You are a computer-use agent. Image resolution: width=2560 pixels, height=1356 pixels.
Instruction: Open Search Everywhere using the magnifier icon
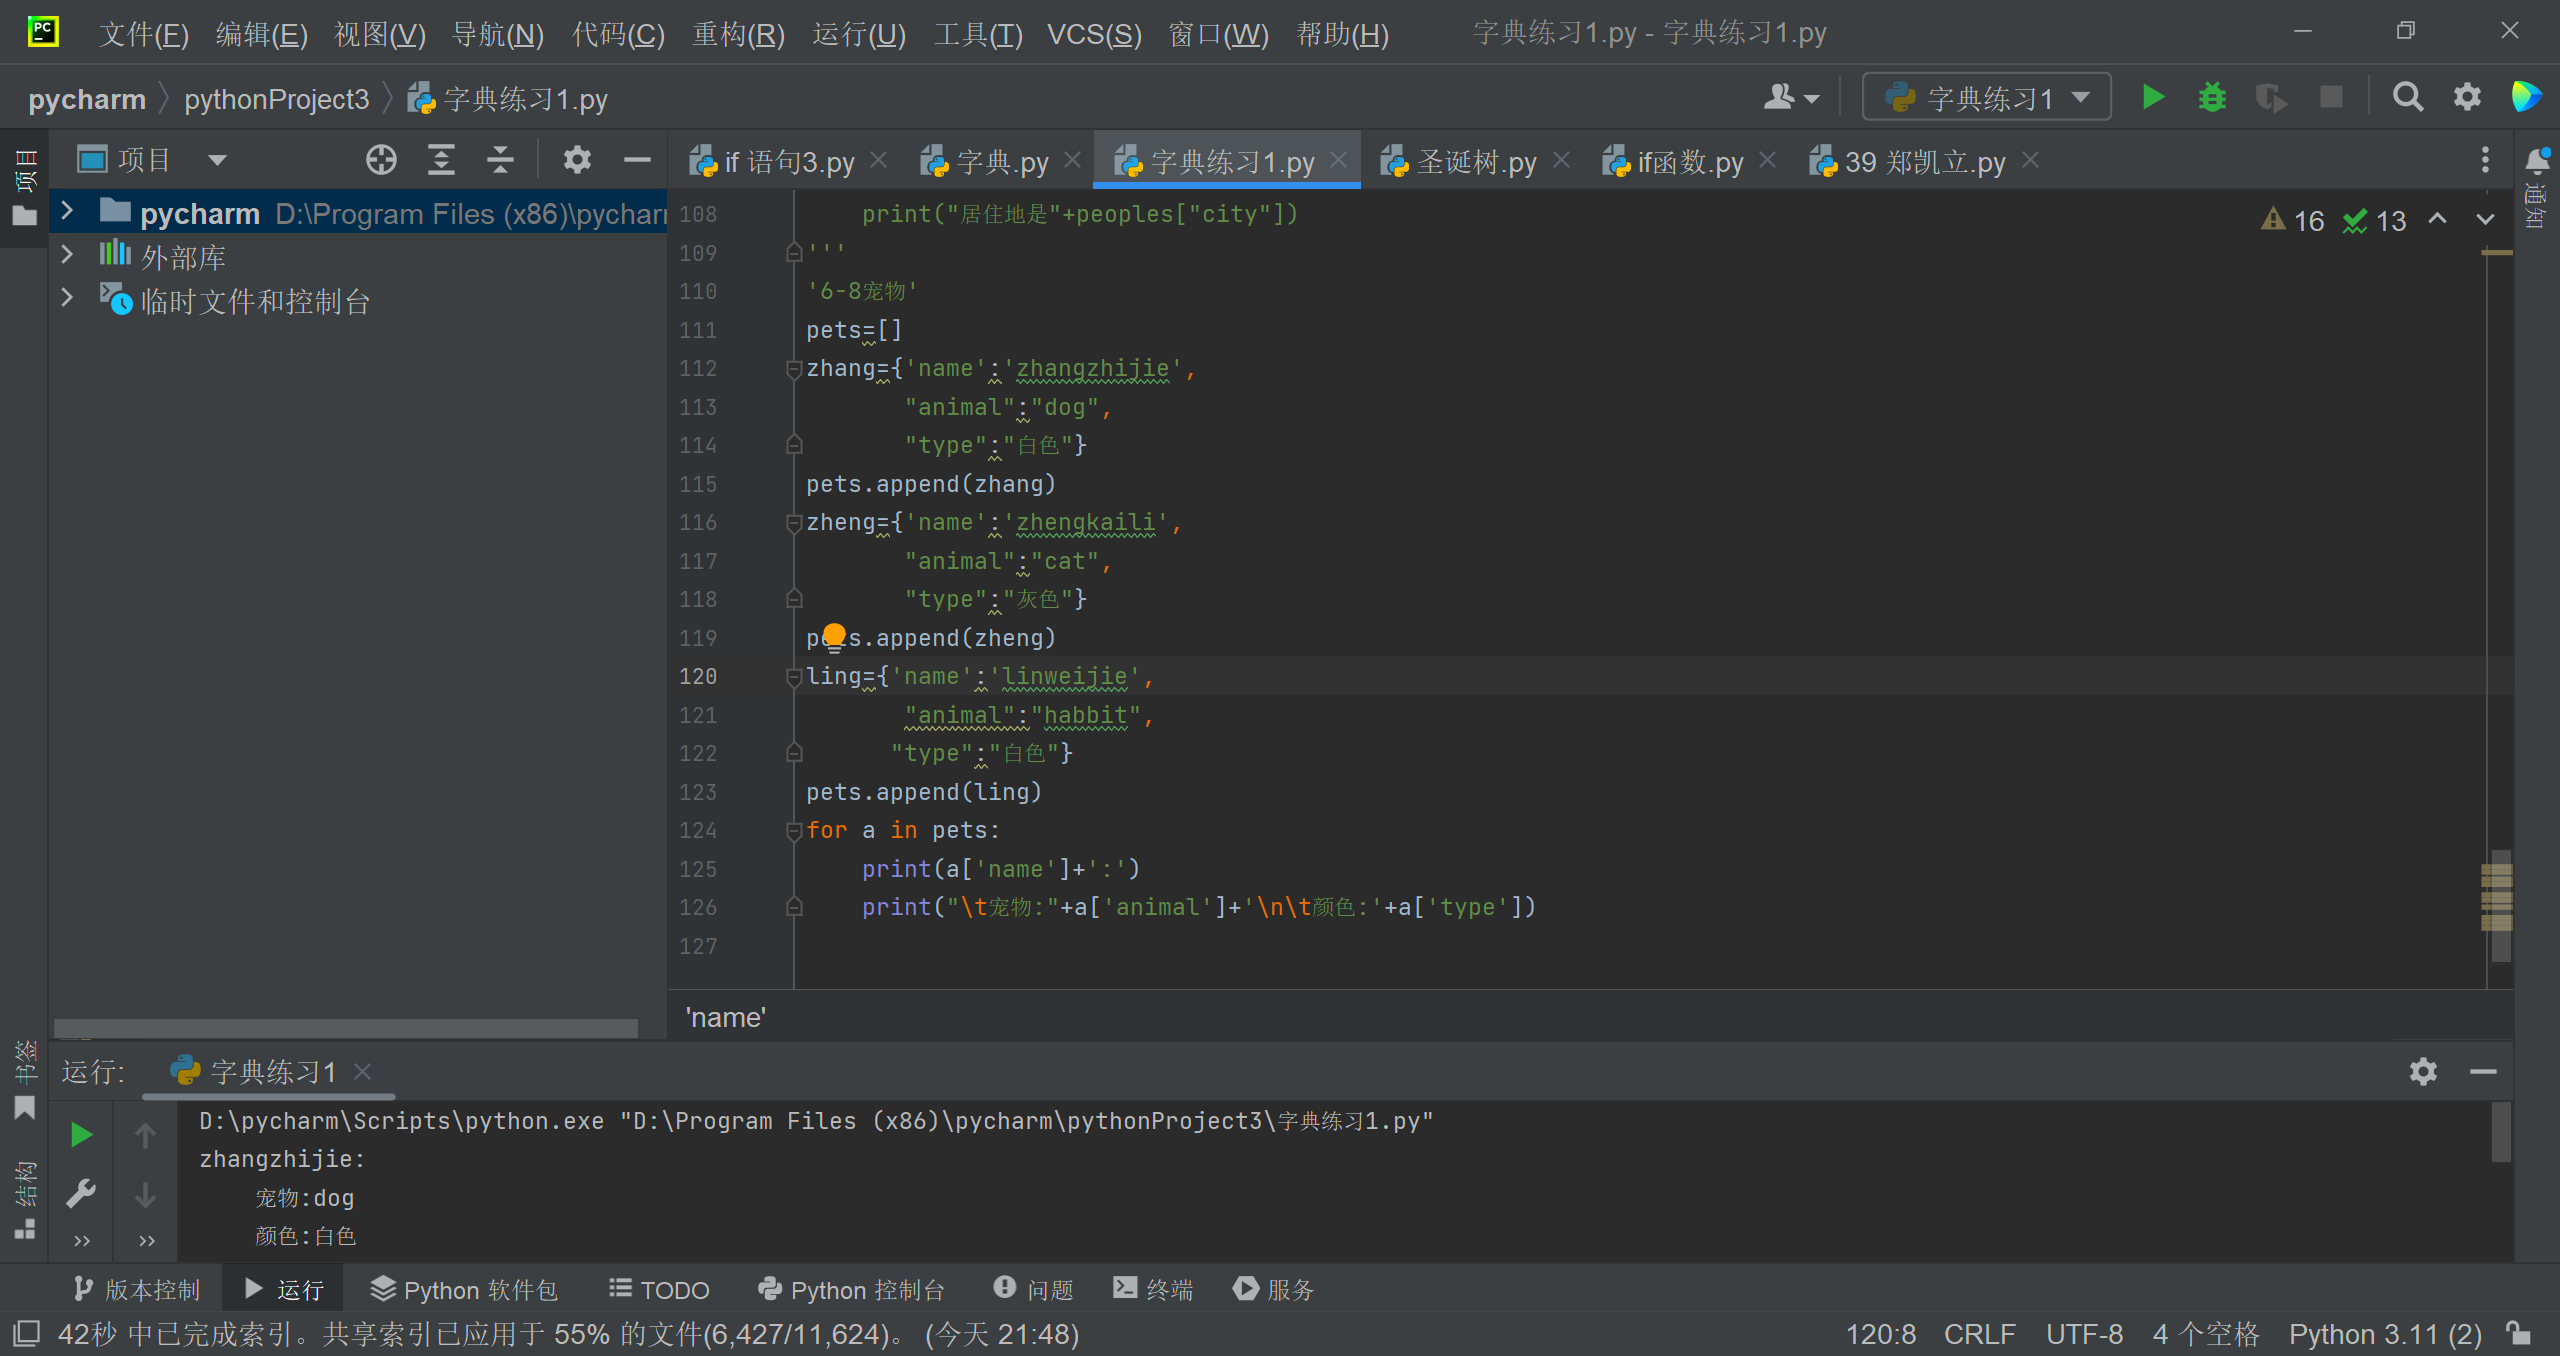coord(2407,98)
